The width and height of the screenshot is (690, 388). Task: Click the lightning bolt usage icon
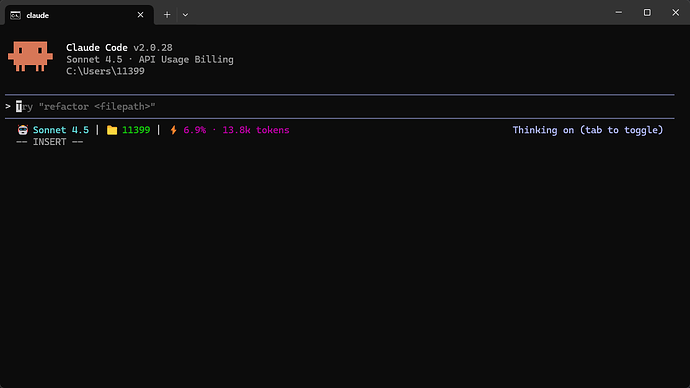(173, 130)
